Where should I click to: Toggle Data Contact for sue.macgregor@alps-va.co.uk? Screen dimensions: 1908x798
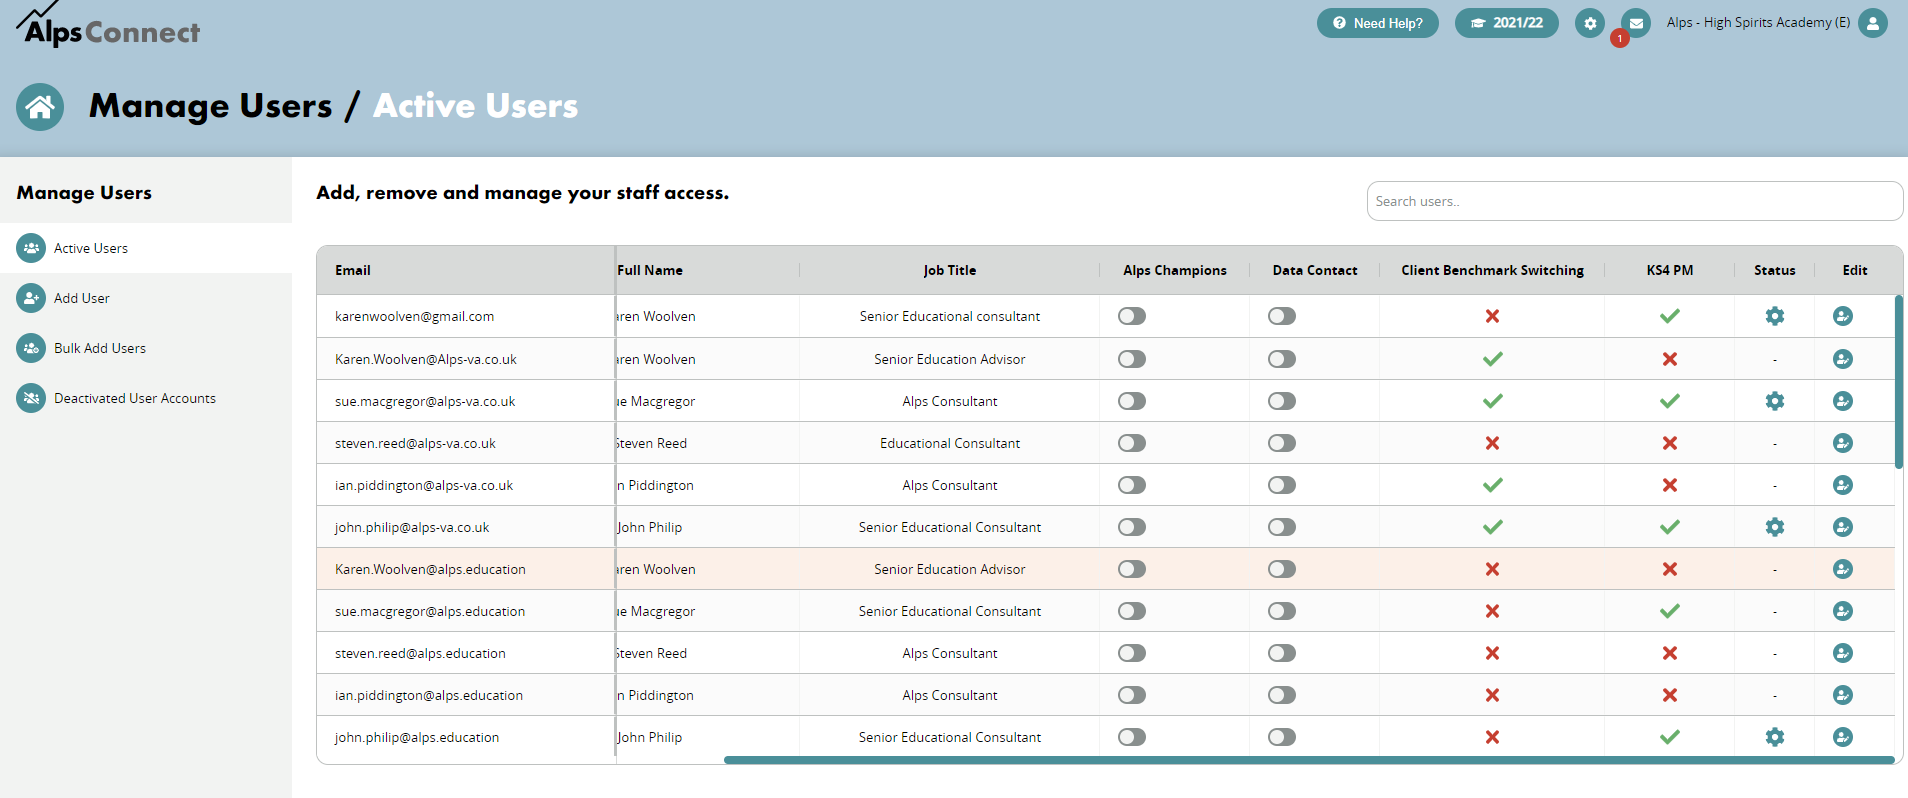(1282, 401)
